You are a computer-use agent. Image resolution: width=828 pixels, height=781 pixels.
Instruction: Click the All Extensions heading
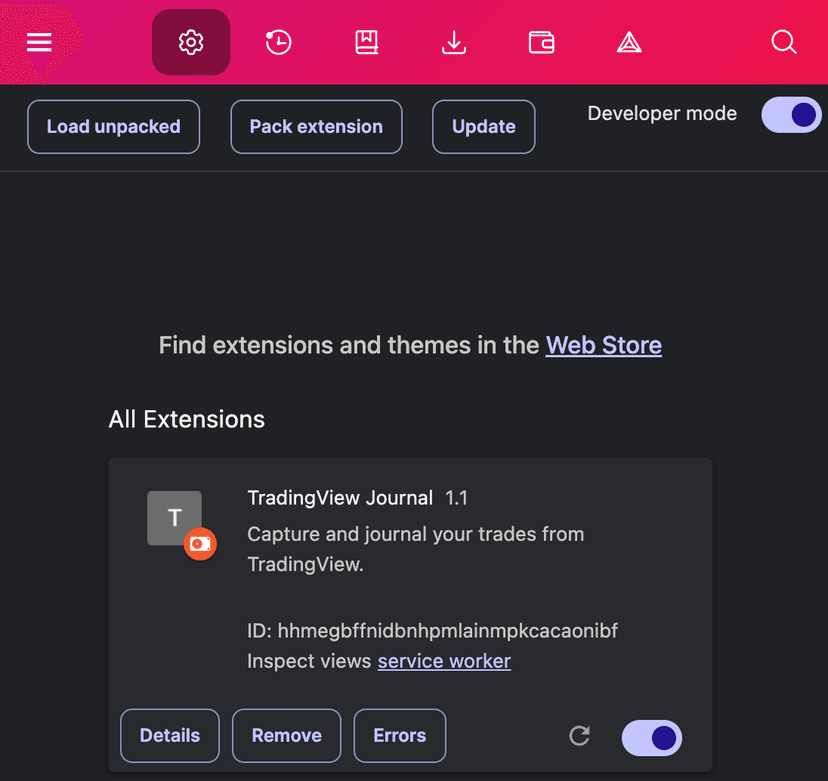pyautogui.click(x=186, y=419)
